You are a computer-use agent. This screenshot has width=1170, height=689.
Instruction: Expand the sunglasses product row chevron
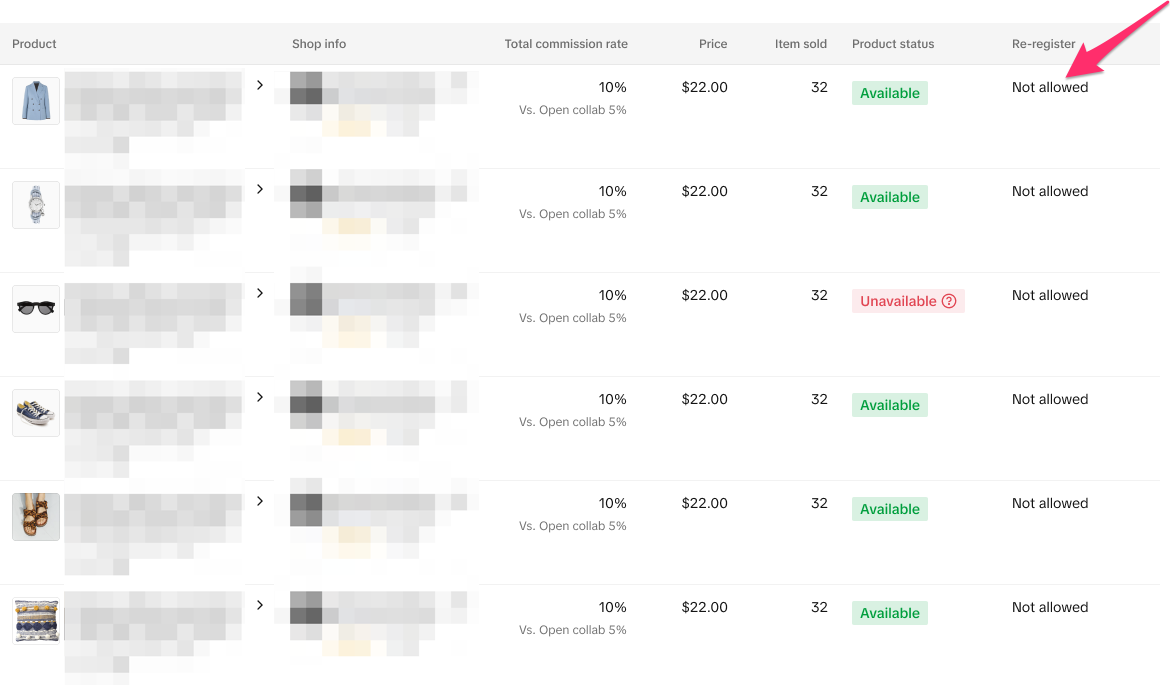(x=260, y=293)
